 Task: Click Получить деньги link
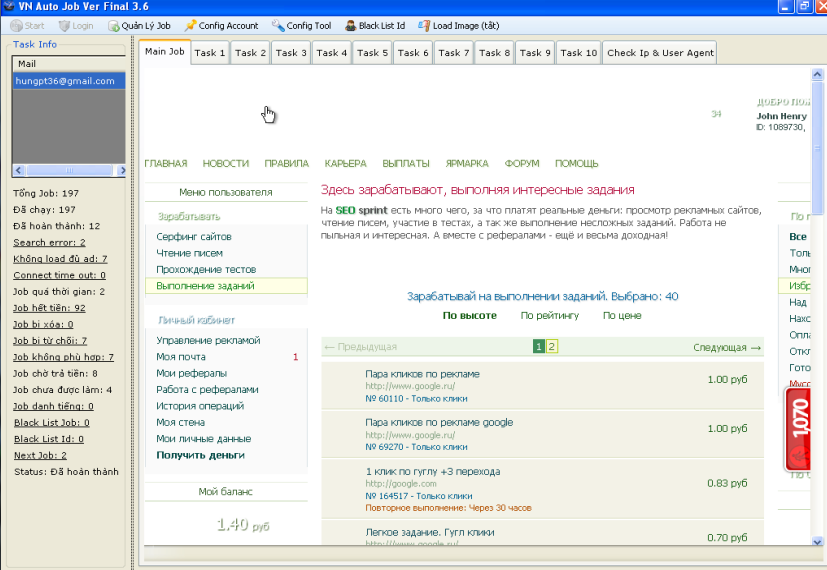tap(200, 455)
